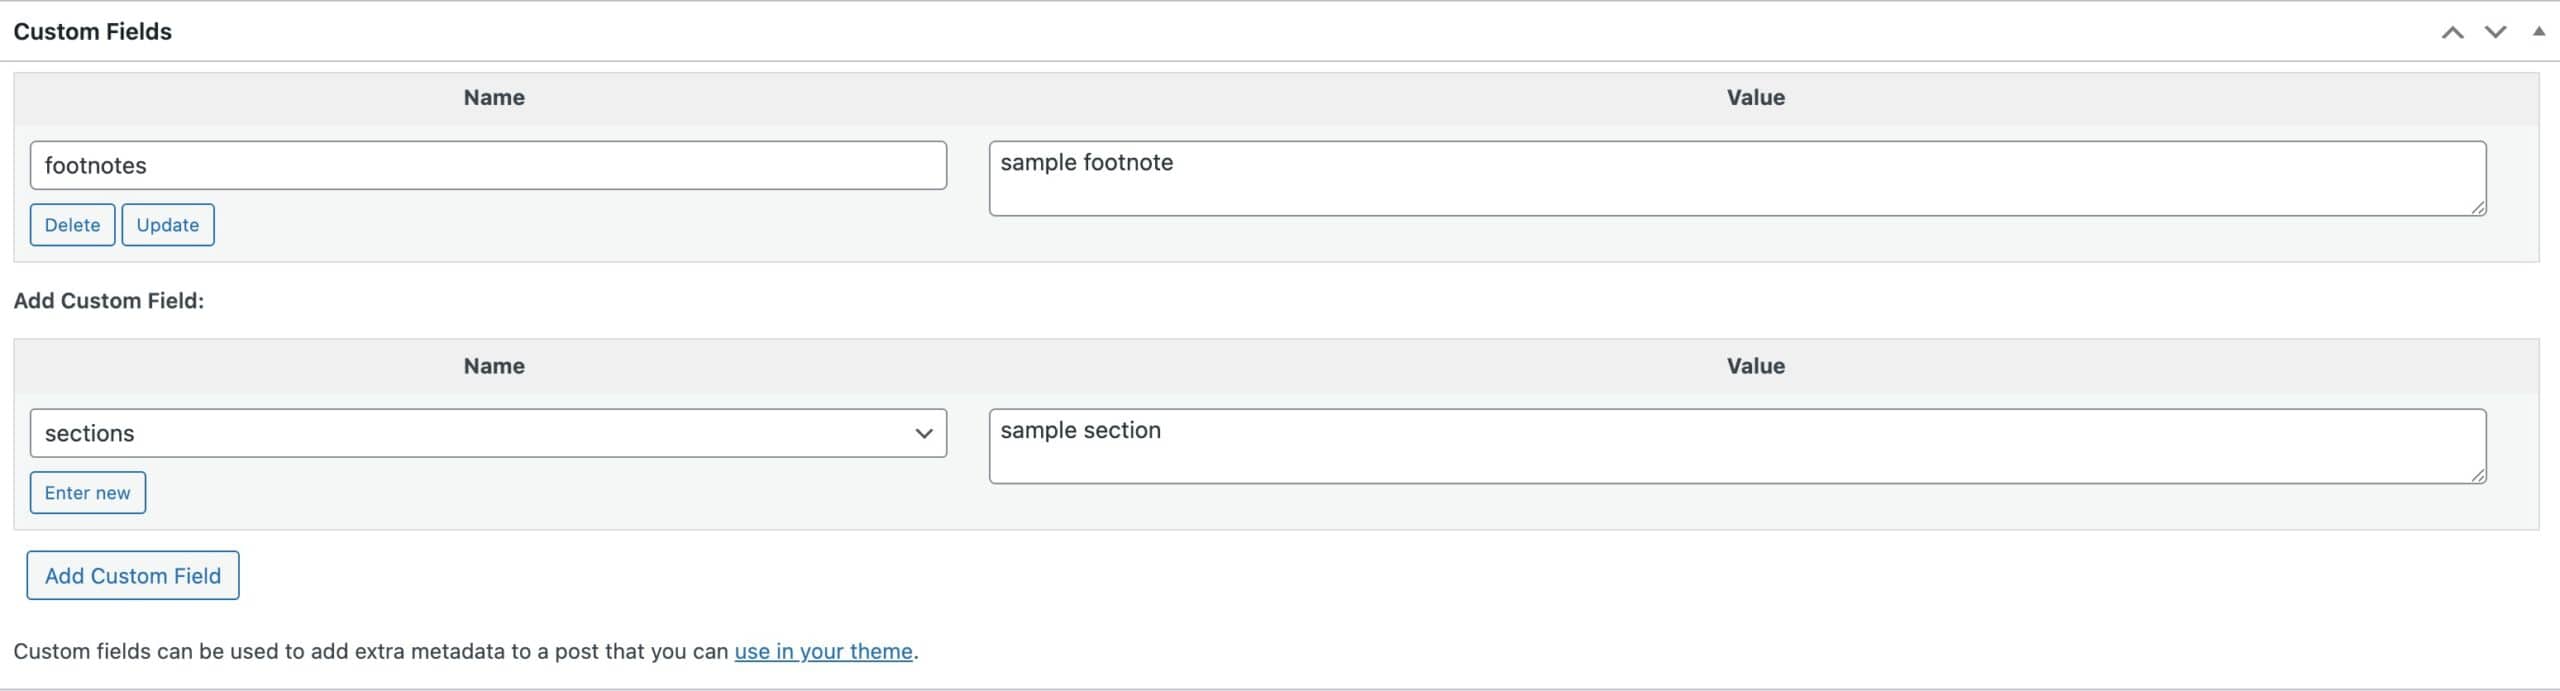Open the use in your theme link
The width and height of the screenshot is (2560, 691).
tap(823, 650)
